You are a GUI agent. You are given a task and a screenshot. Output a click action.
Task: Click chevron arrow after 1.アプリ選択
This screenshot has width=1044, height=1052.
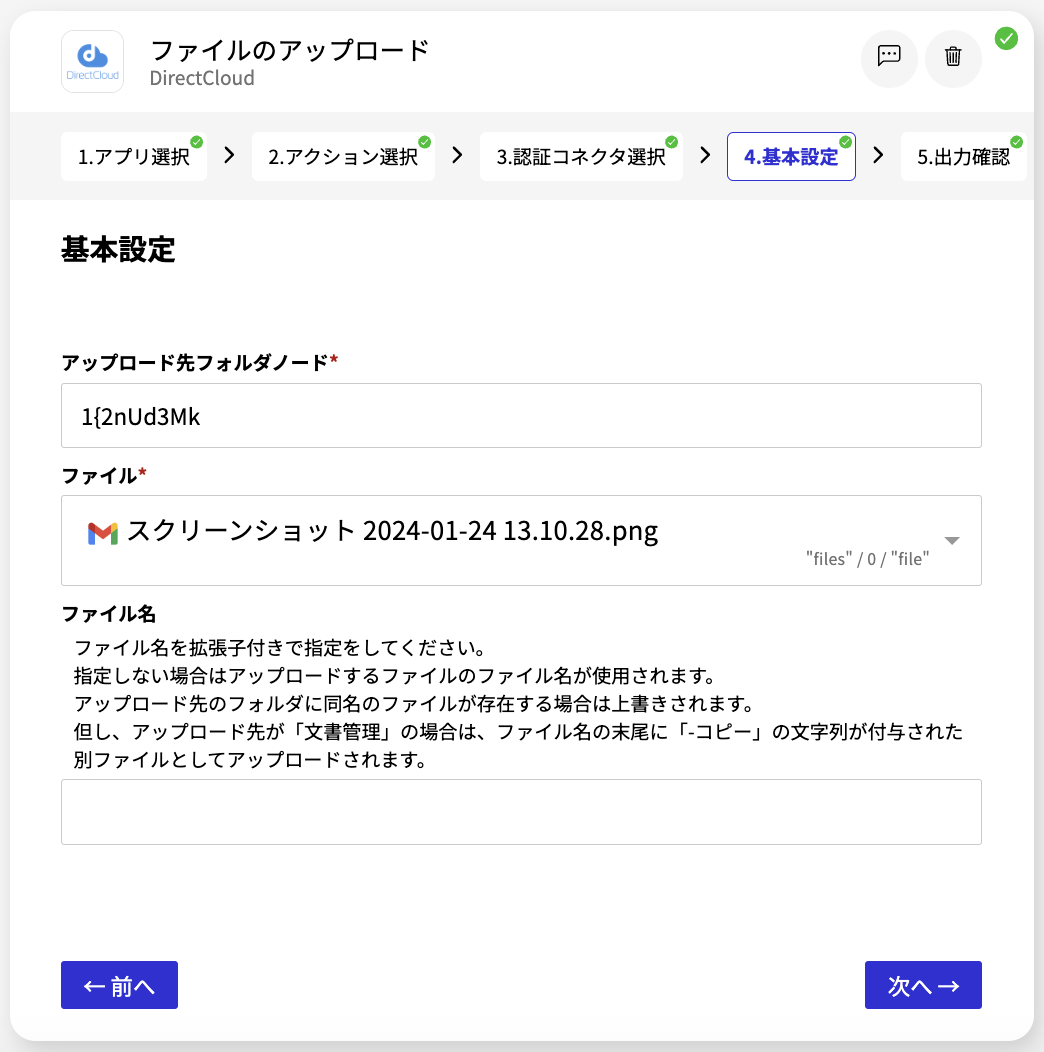(x=229, y=156)
